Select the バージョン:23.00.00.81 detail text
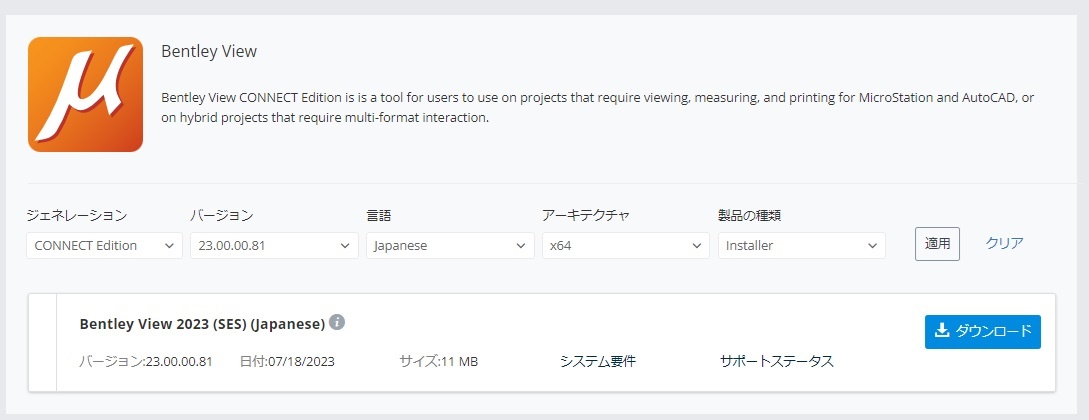 click(145, 362)
